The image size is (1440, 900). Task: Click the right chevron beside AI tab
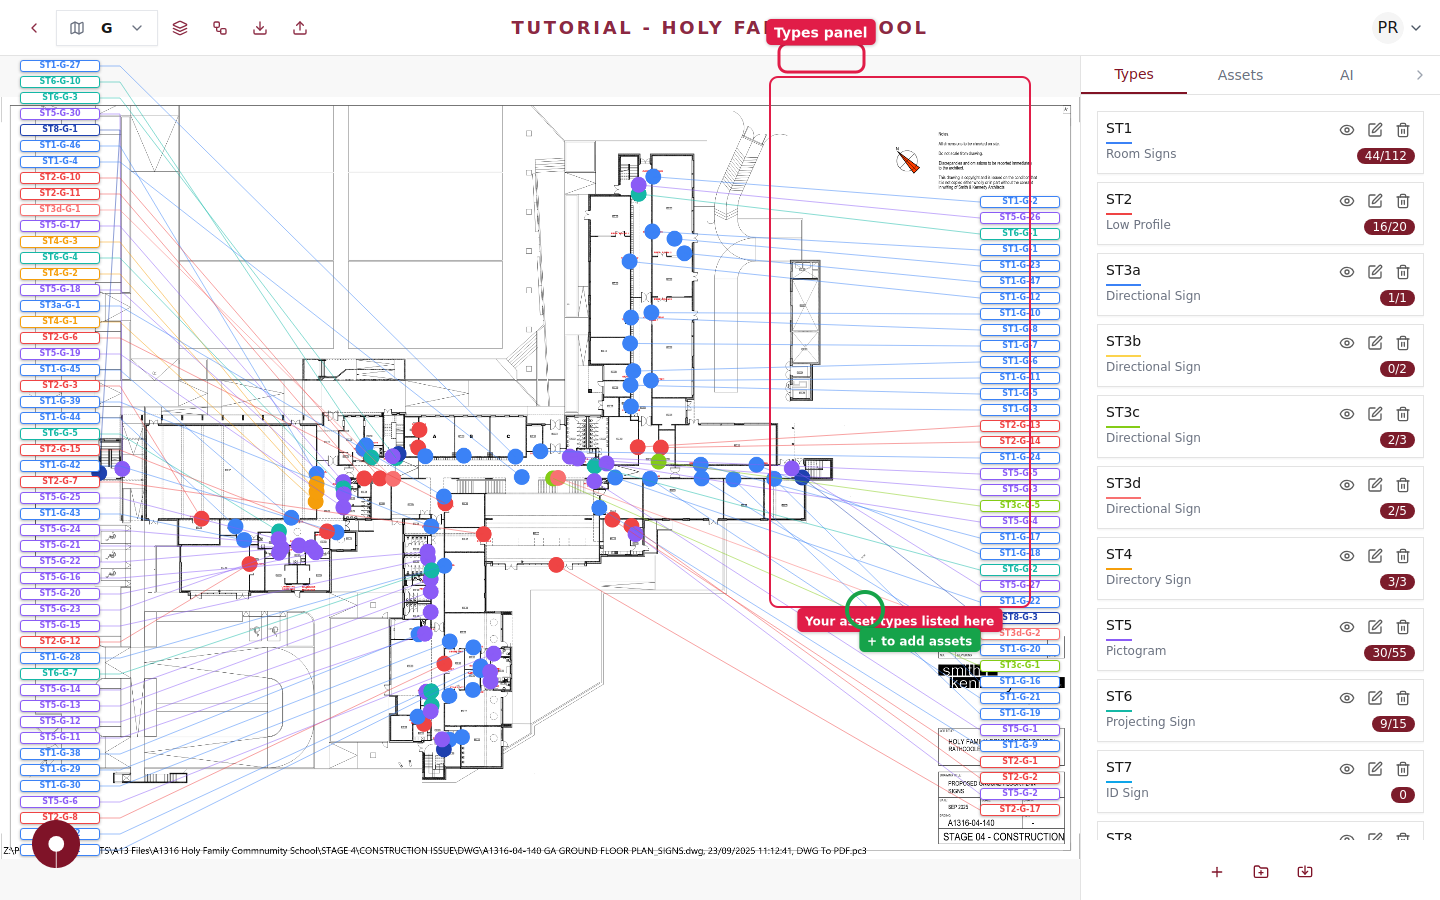click(1419, 75)
